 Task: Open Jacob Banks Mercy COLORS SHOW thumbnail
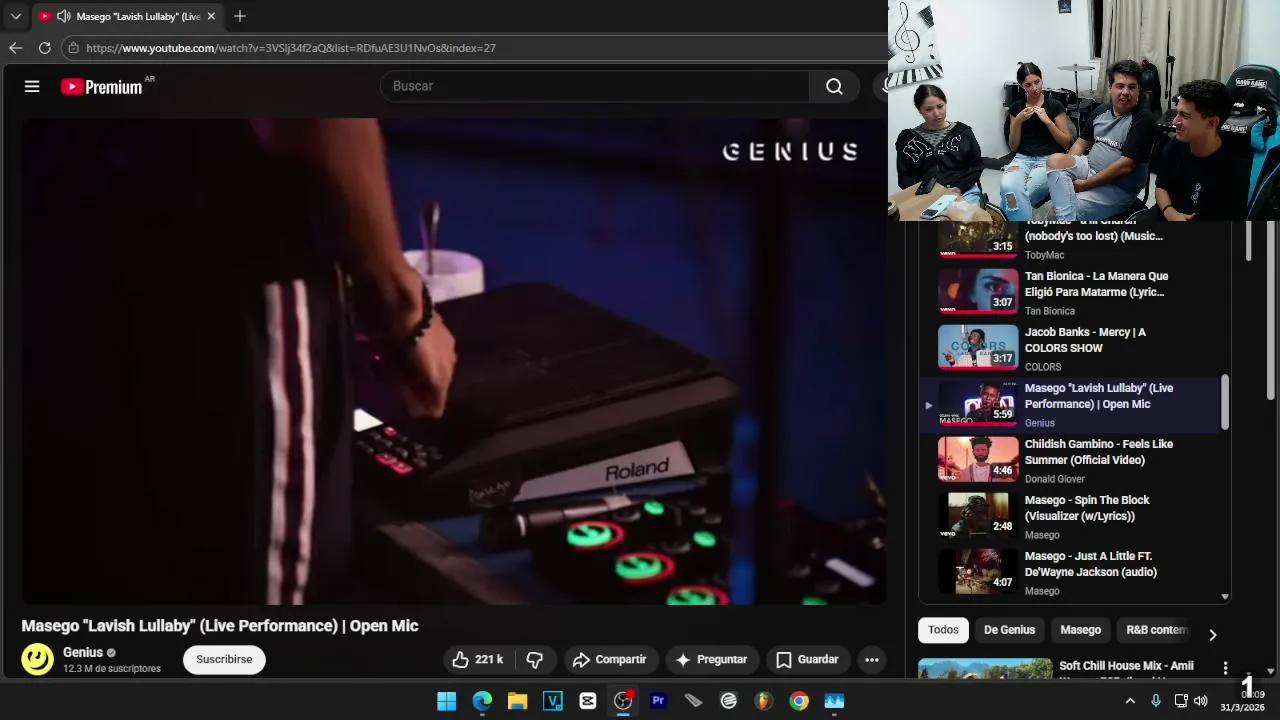[x=978, y=347]
